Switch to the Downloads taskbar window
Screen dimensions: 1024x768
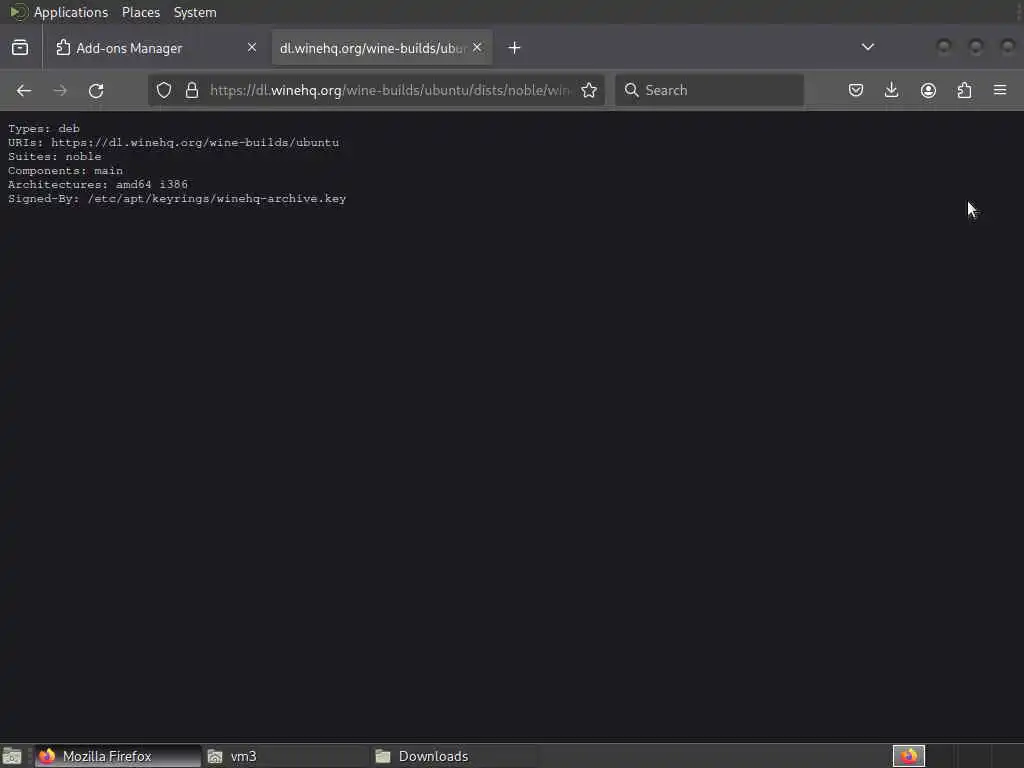pyautogui.click(x=455, y=756)
